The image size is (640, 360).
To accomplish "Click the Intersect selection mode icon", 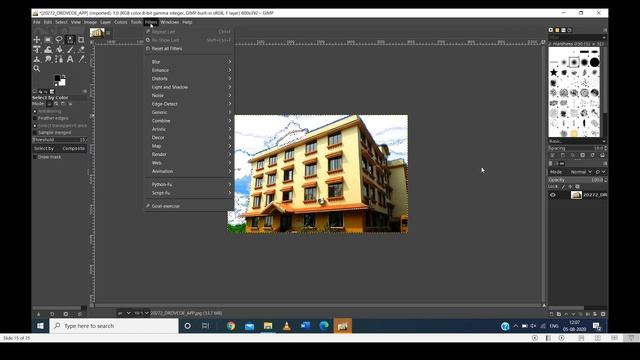I will click(x=70, y=104).
